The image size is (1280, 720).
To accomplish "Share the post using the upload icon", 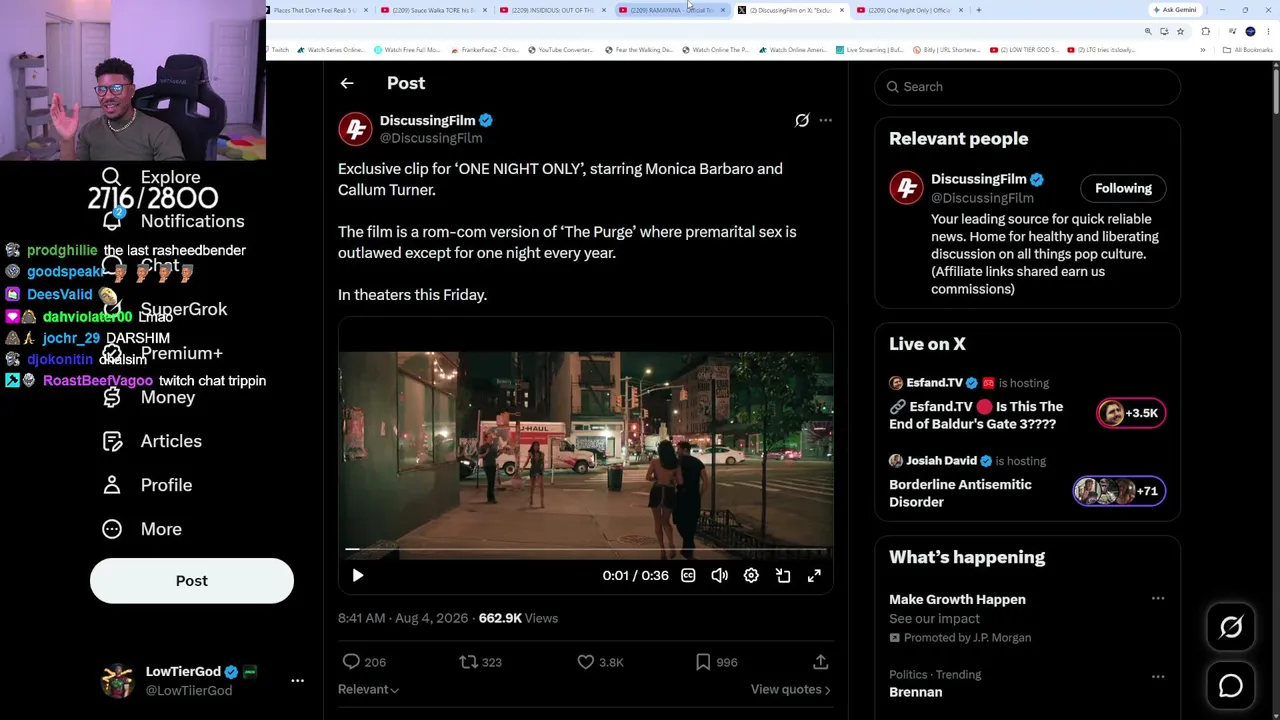I will [820, 662].
